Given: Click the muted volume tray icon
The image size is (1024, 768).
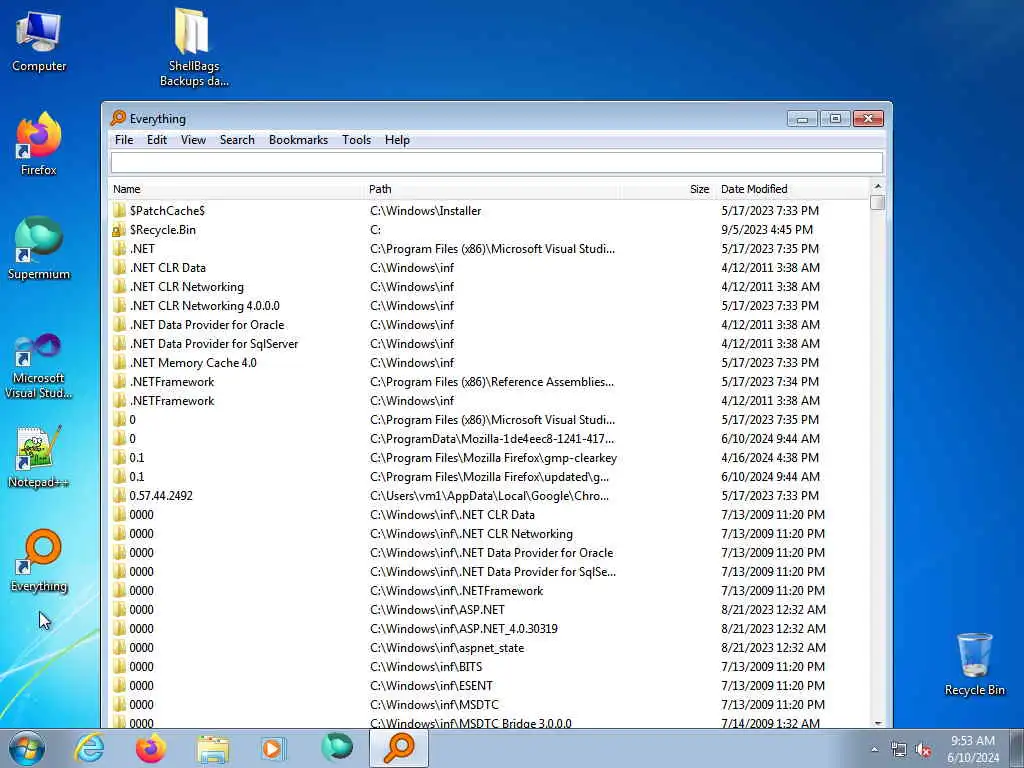Looking at the screenshot, I should 923,750.
